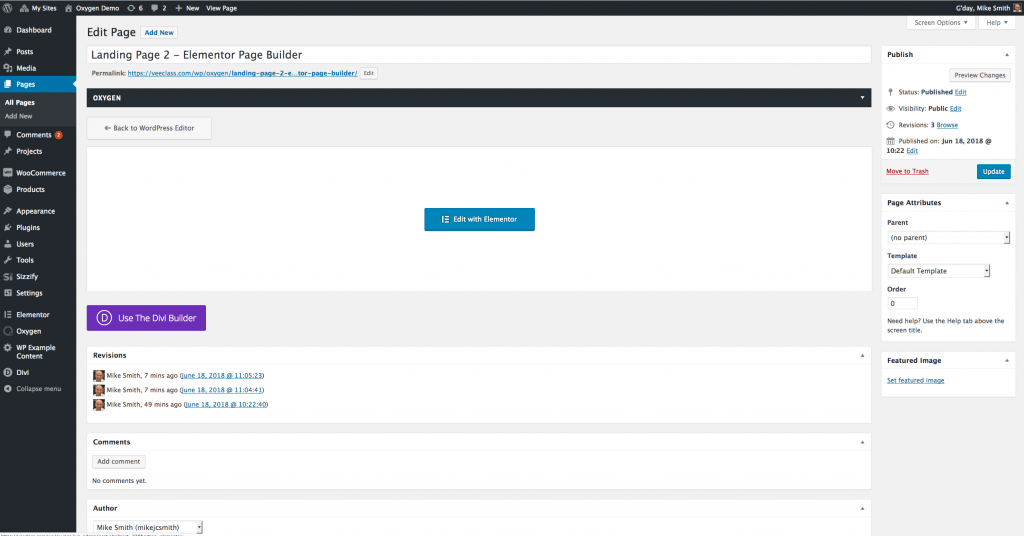
Task: Open Add New under Pages submenu
Action: coord(18,116)
